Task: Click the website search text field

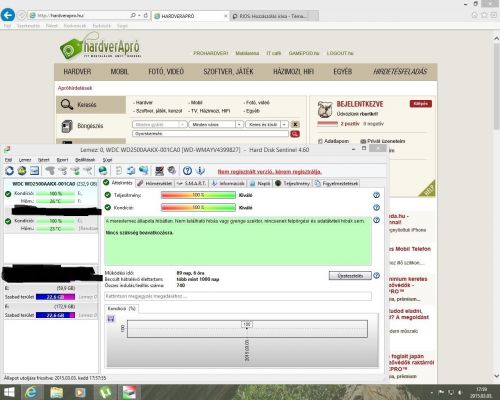Action: pyautogui.click(x=210, y=134)
